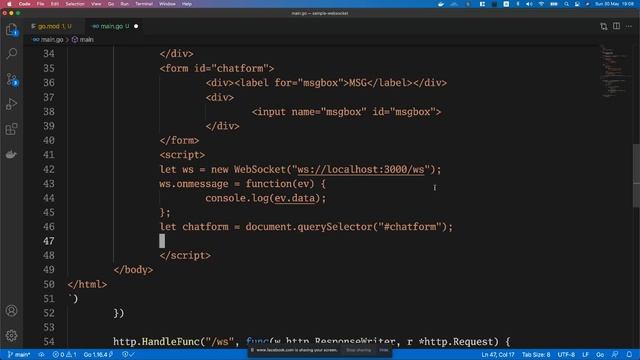640x360 pixels.
Task: Open the Docker view whale icon
Action: [x=11, y=154]
